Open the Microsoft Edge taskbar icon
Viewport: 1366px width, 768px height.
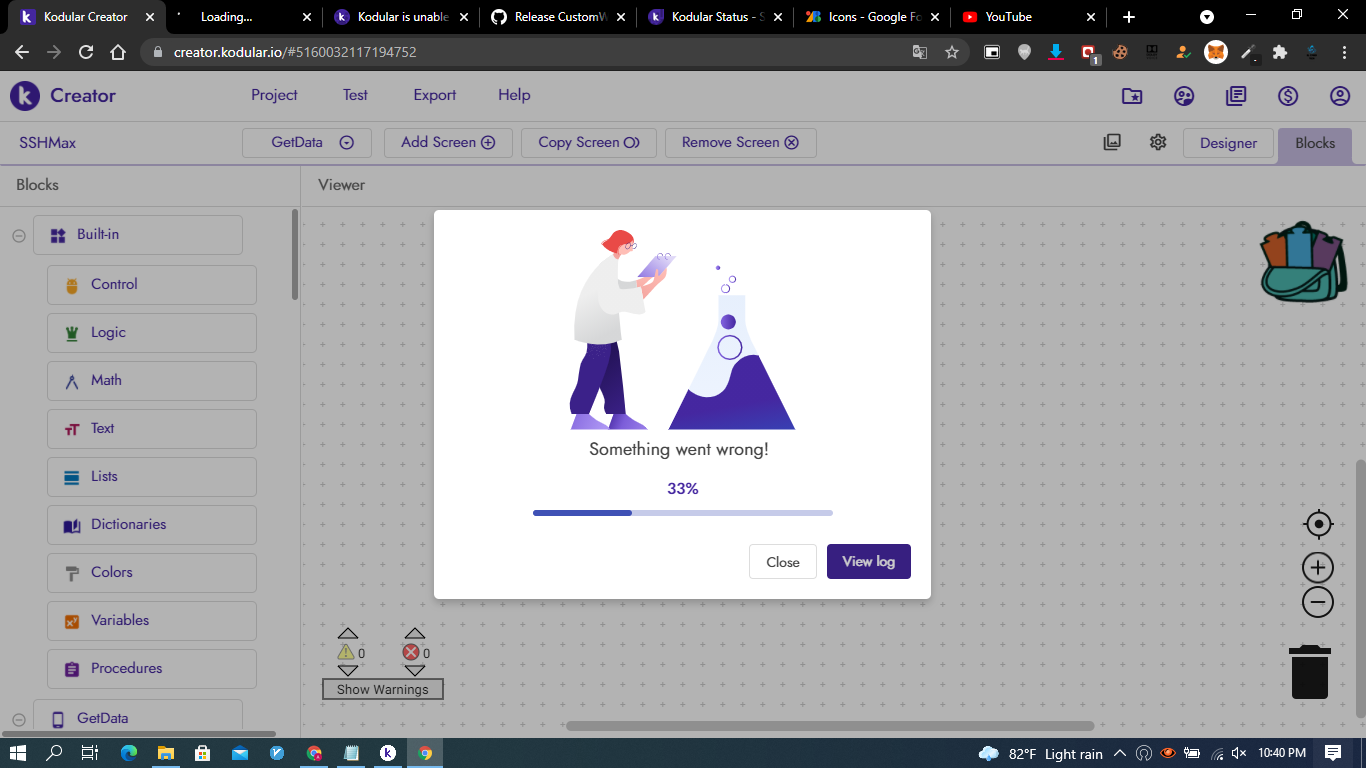pos(129,753)
